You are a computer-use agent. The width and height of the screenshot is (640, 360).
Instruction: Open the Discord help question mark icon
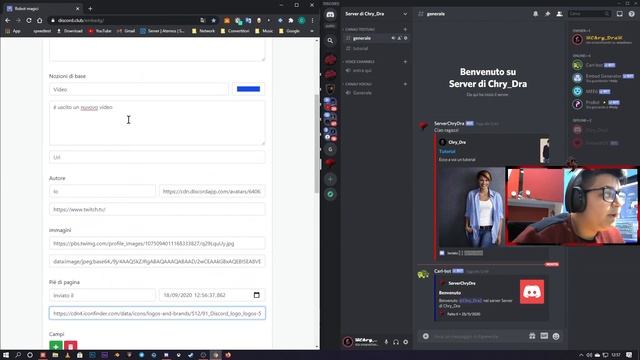[x=631, y=14]
